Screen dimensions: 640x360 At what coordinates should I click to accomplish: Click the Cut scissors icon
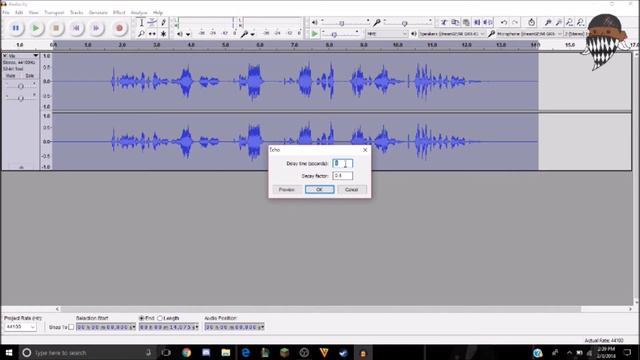(444, 22)
